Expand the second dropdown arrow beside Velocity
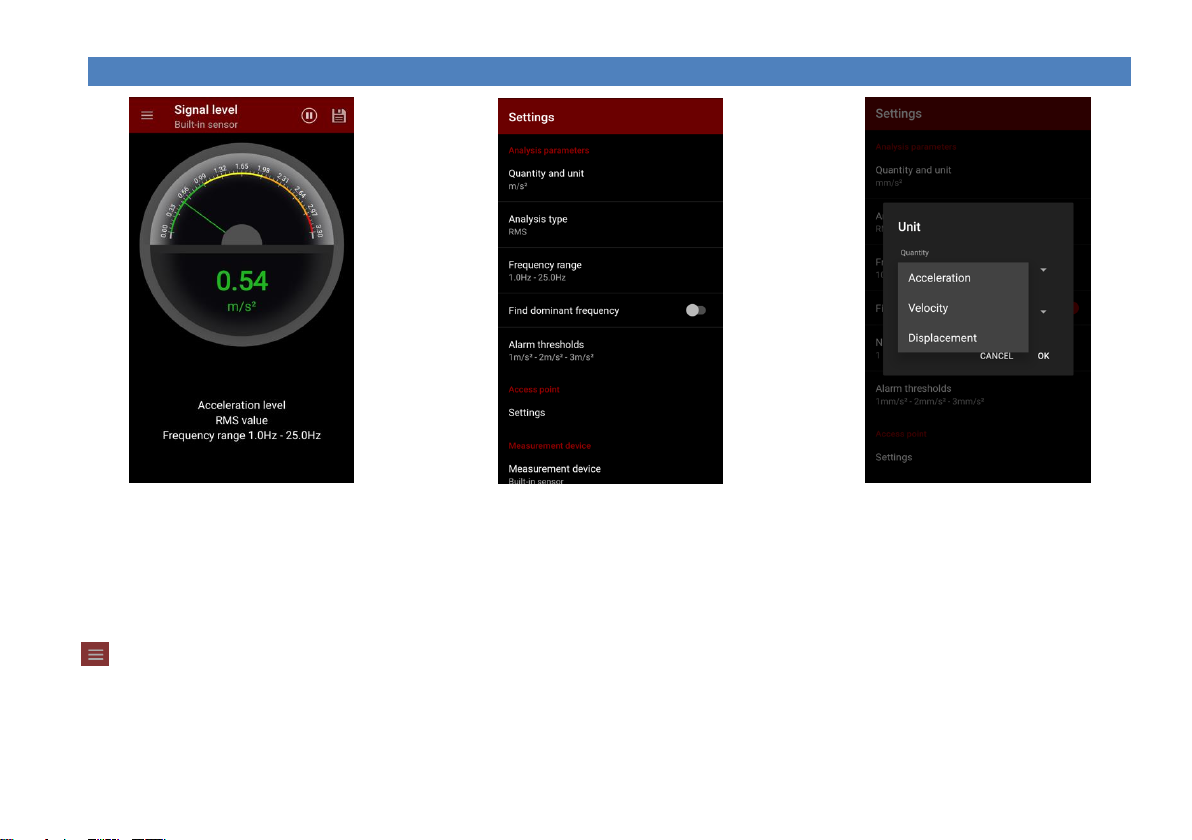 1043,312
